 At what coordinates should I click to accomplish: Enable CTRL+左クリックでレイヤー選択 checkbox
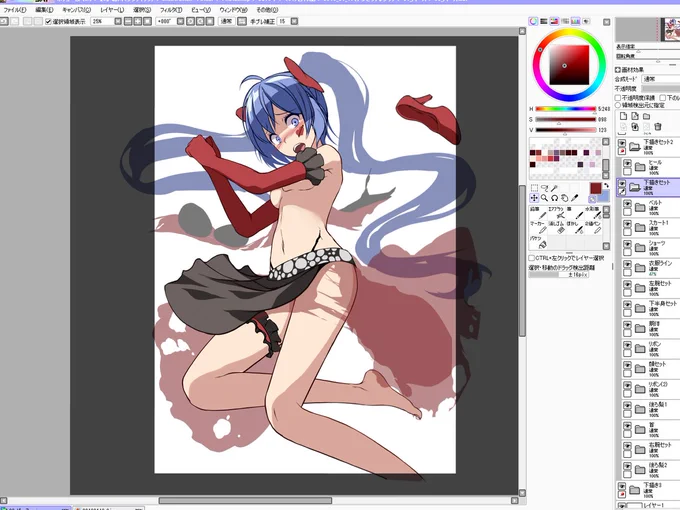tap(531, 258)
